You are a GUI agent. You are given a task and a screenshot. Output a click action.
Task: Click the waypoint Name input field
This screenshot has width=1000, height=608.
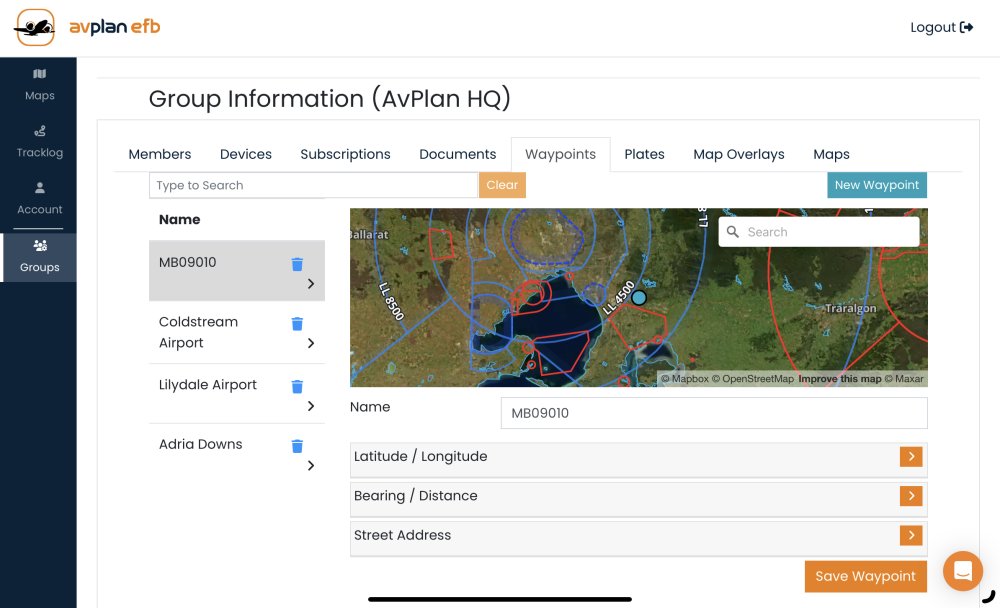[714, 413]
